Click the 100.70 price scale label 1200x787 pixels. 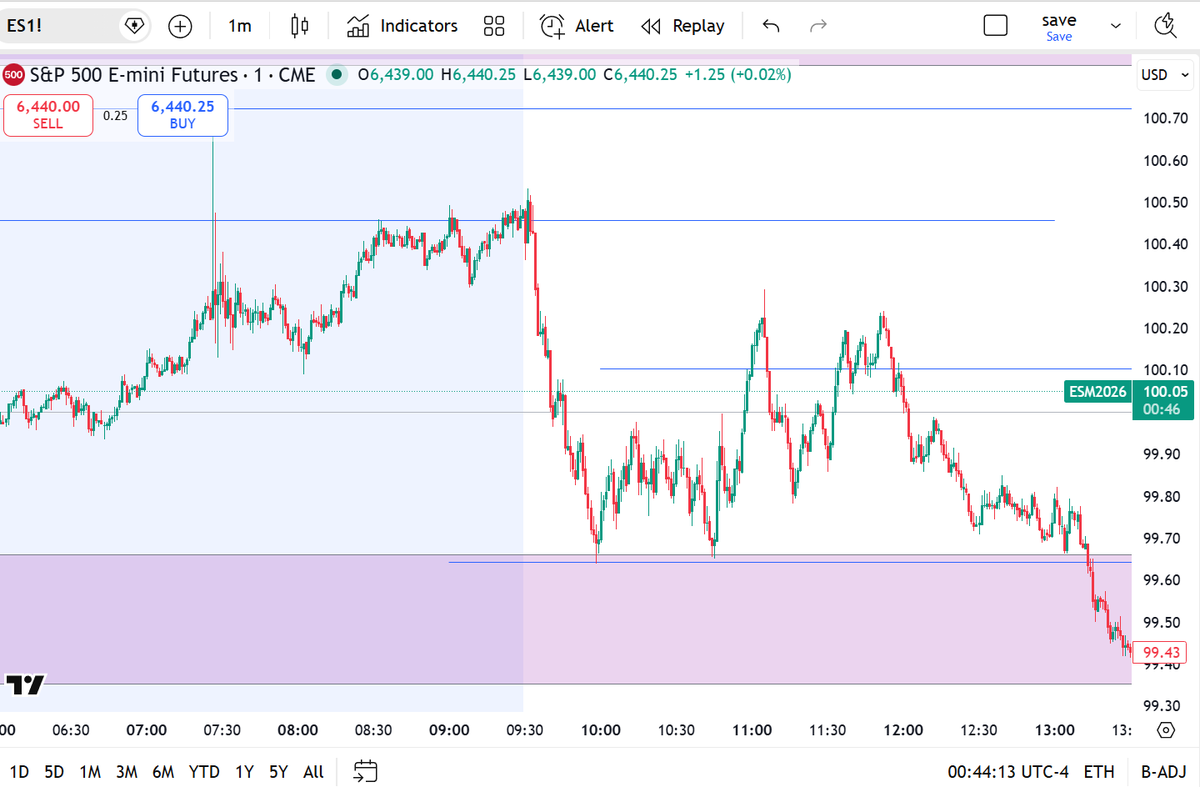coord(1165,119)
